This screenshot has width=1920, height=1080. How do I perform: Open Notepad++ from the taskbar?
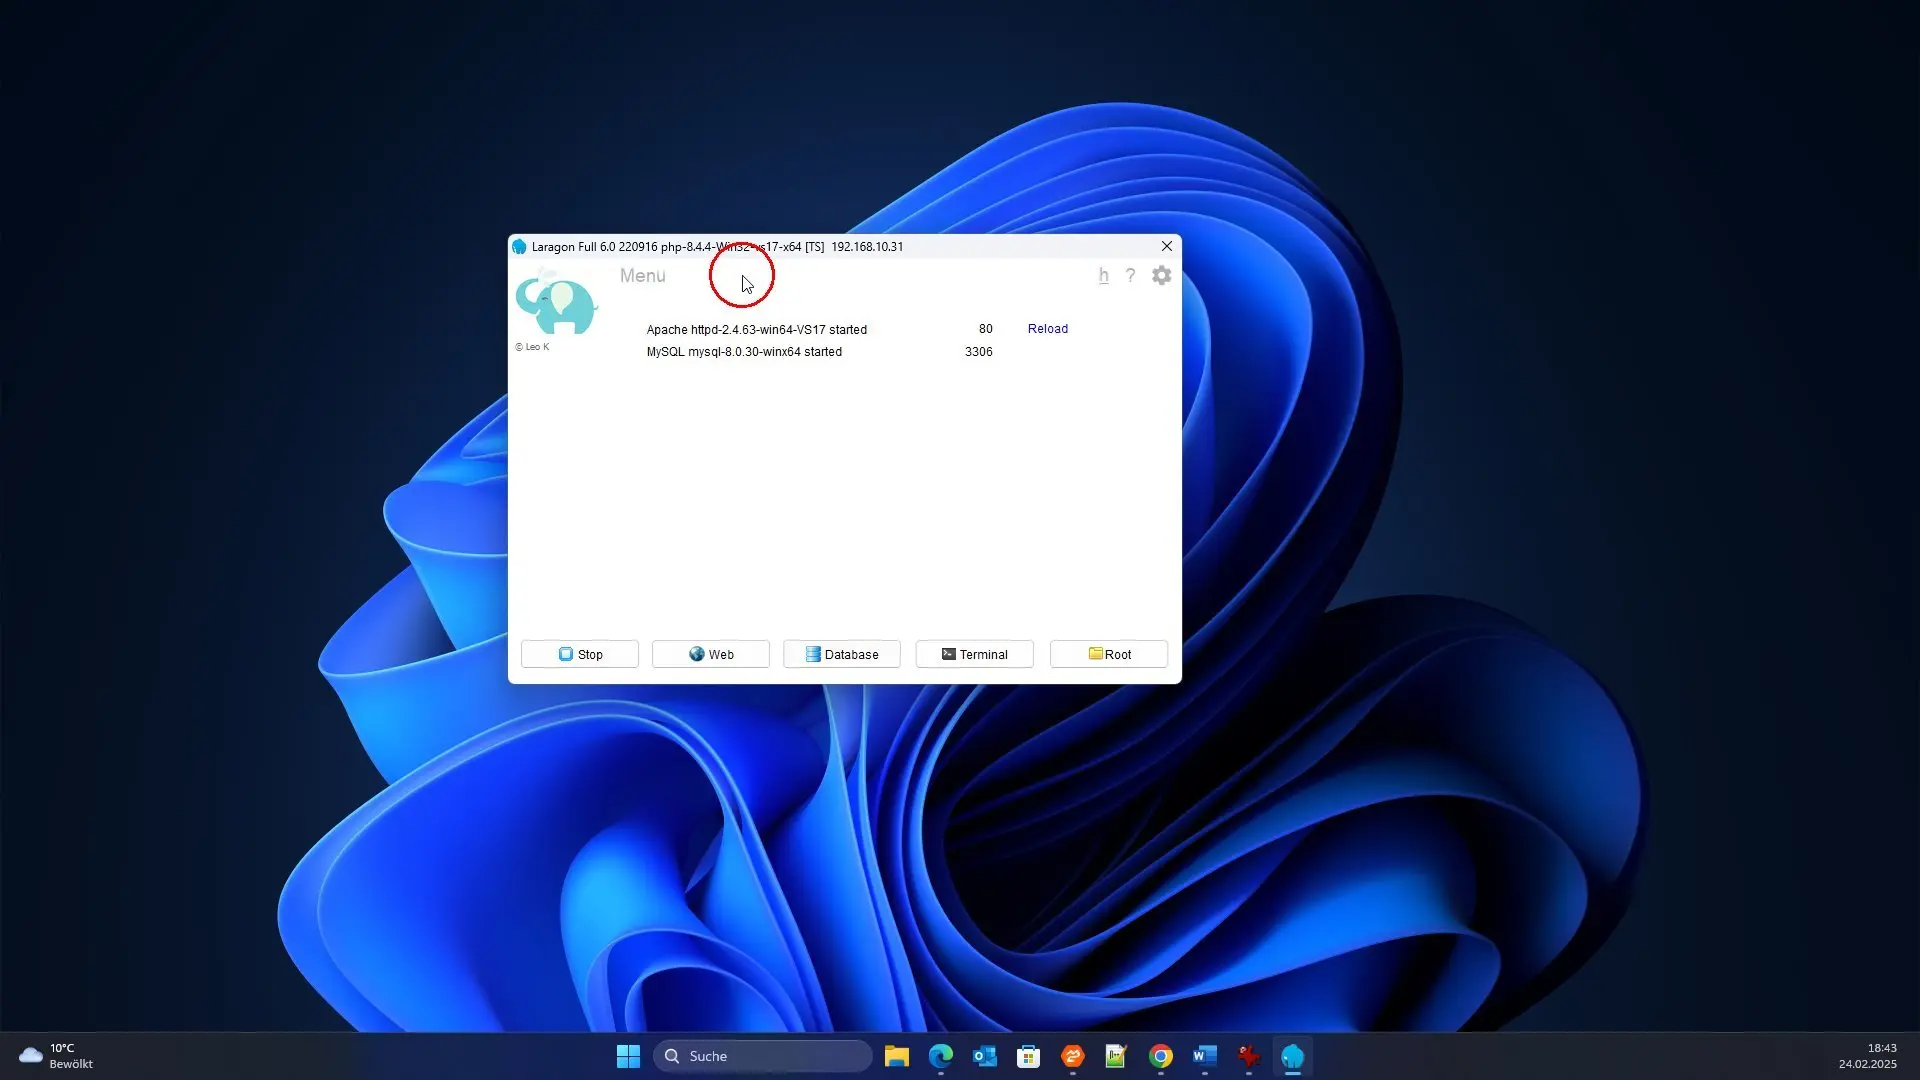click(1116, 1056)
